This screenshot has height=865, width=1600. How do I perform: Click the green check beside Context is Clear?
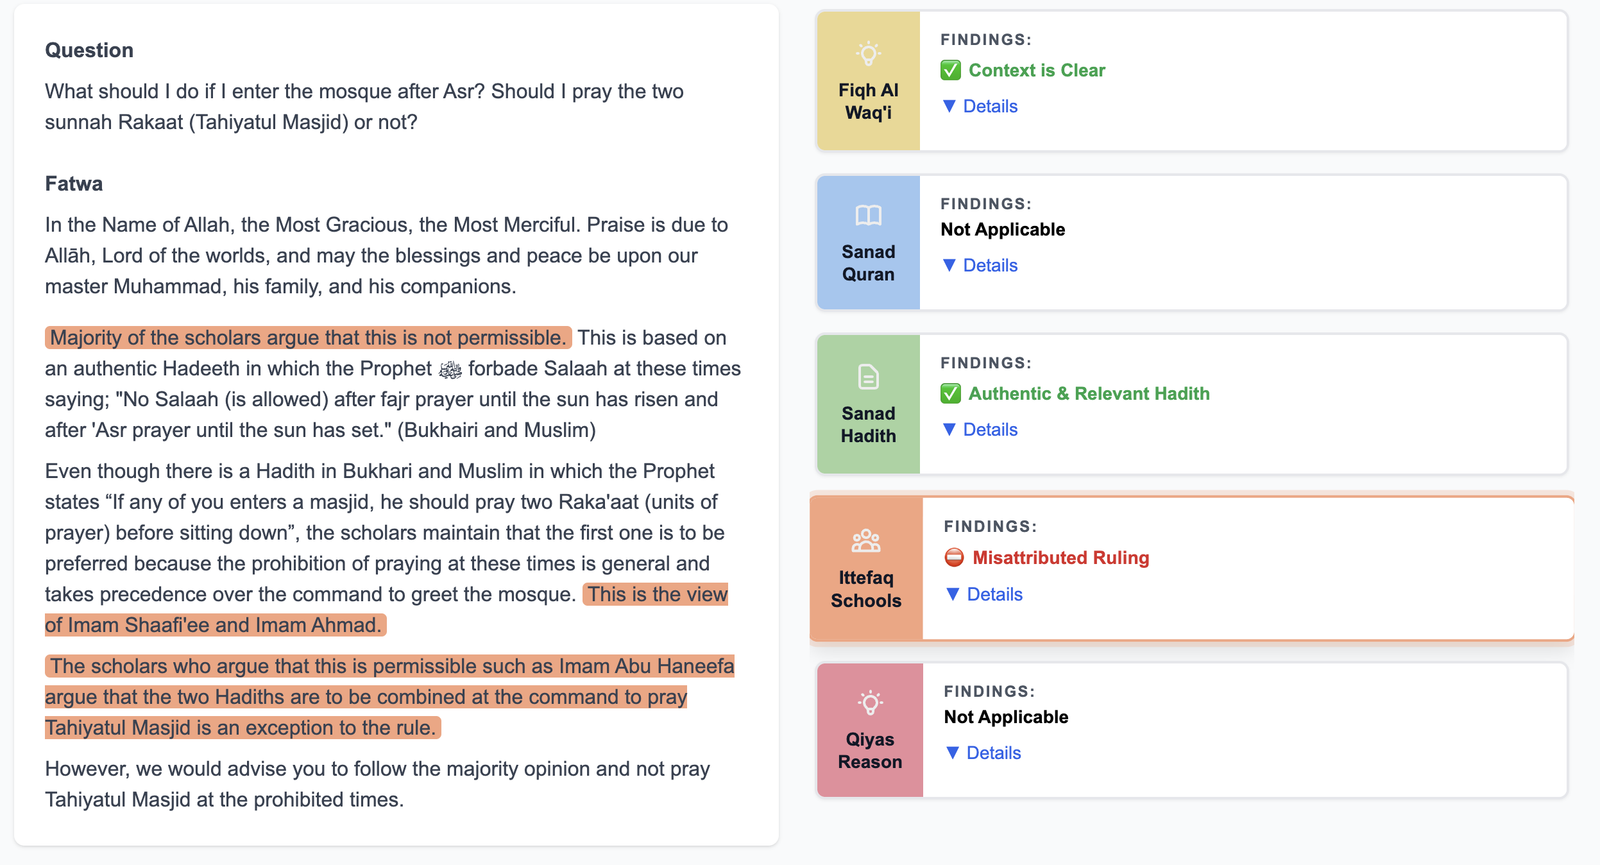tap(951, 70)
